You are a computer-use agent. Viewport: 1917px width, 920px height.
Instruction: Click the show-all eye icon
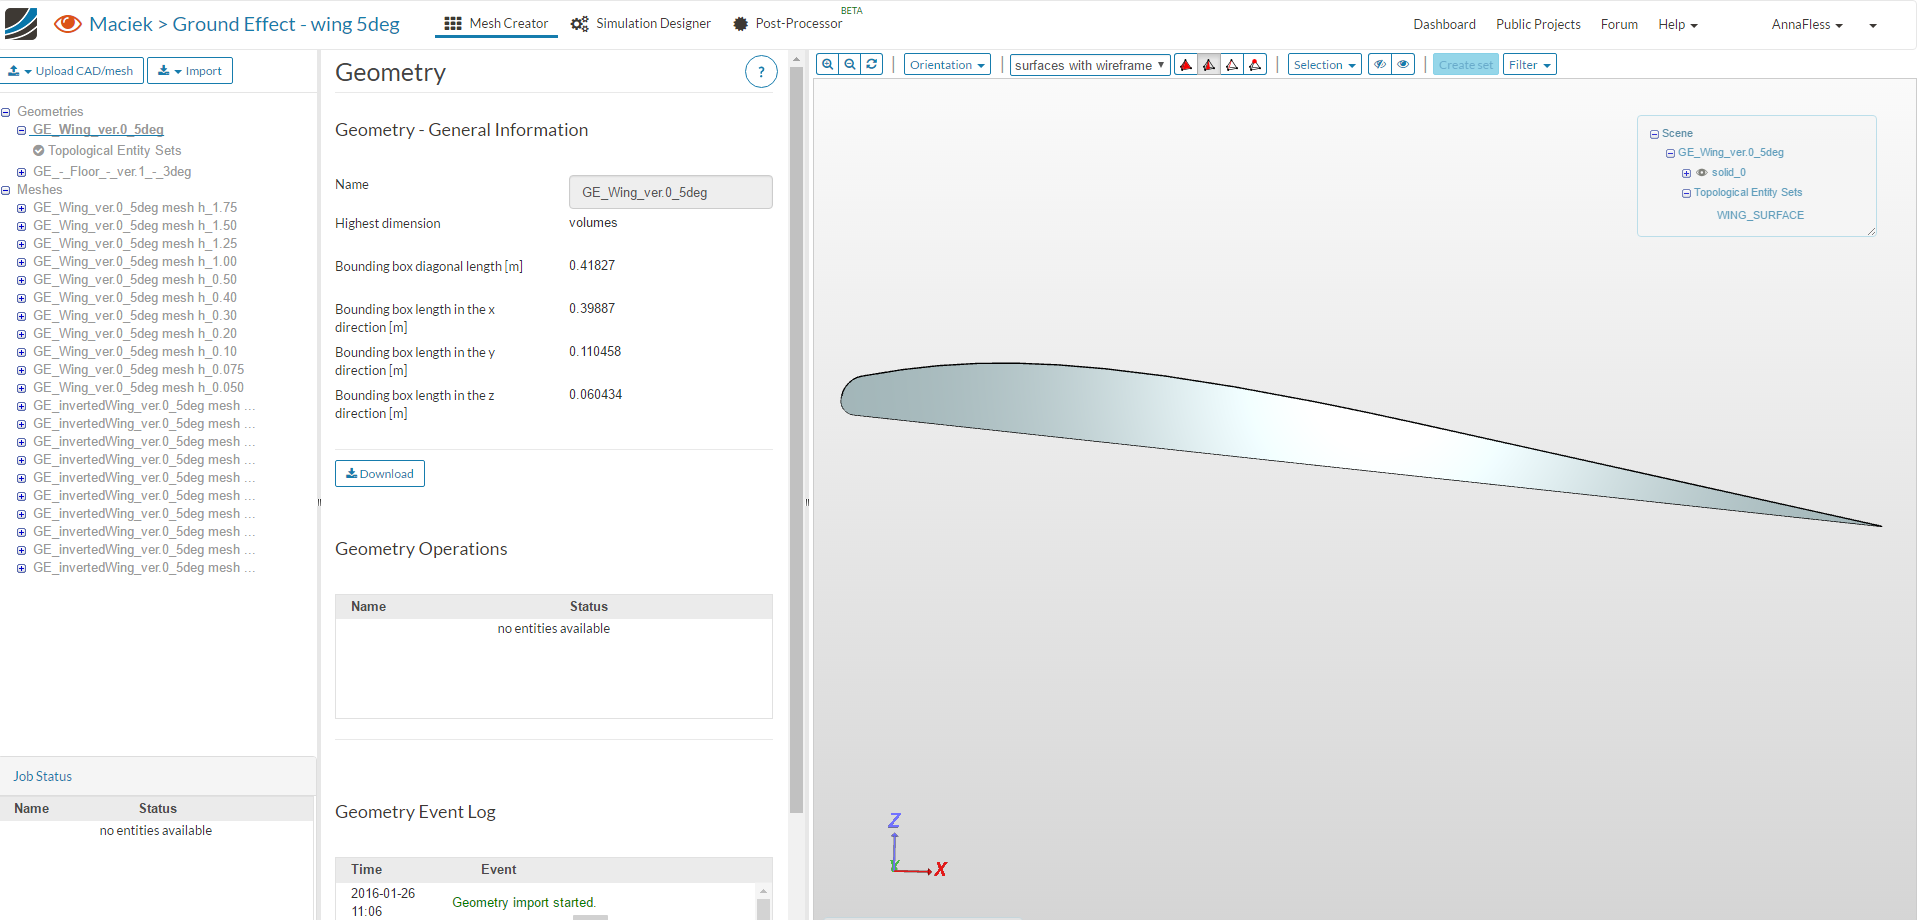[x=1402, y=63]
